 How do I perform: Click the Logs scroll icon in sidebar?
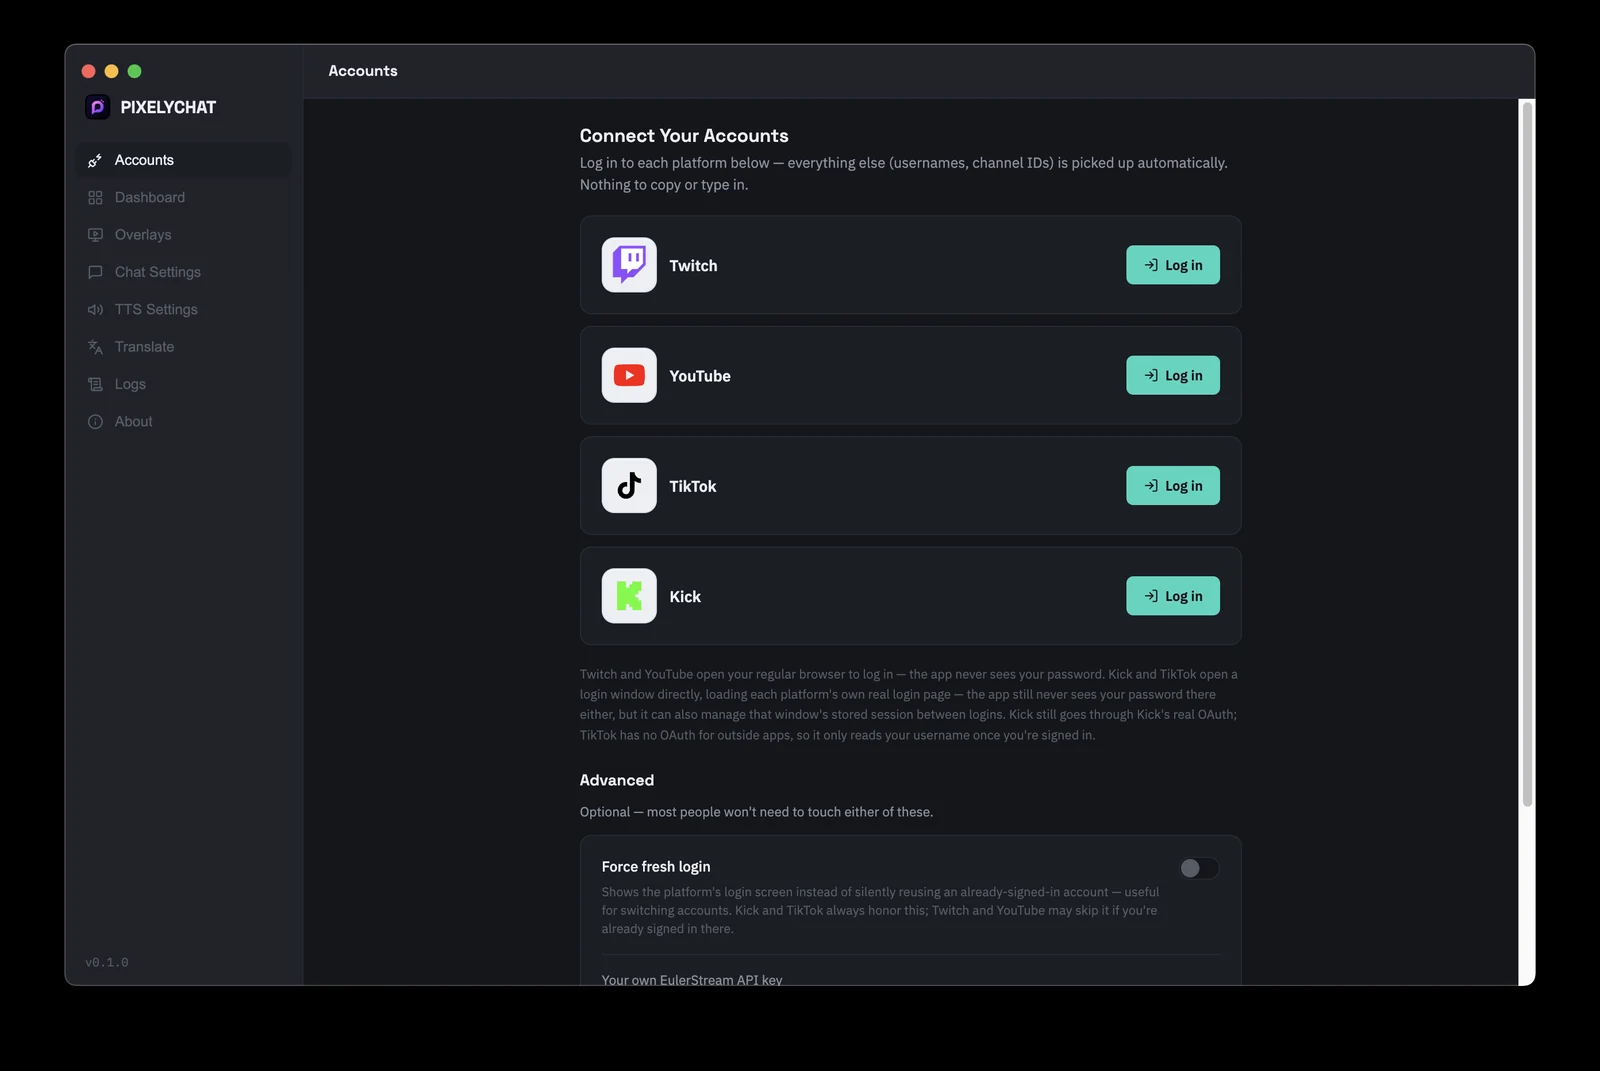click(95, 384)
